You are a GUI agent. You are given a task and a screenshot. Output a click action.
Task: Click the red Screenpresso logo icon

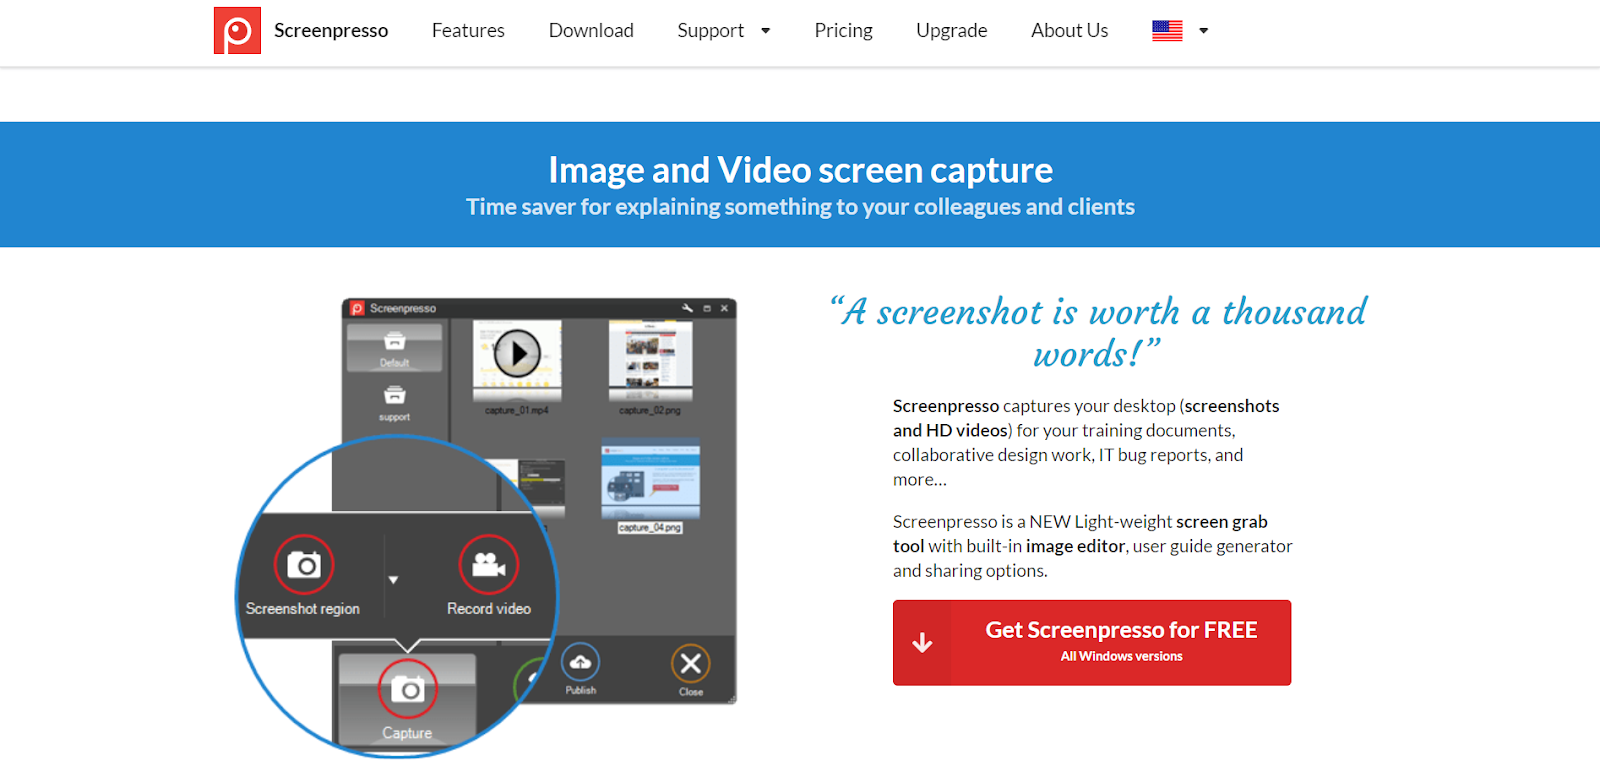pyautogui.click(x=237, y=30)
